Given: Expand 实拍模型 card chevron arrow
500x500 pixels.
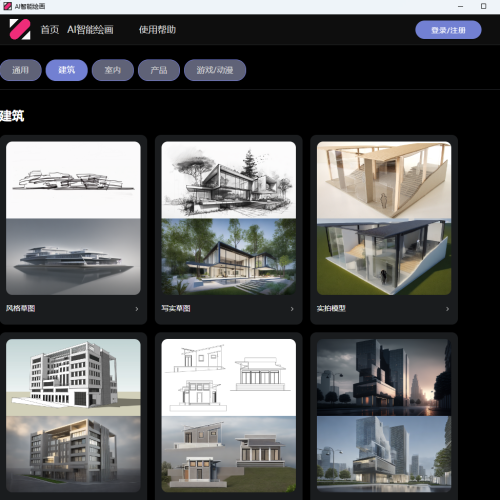Looking at the screenshot, I should [x=447, y=309].
